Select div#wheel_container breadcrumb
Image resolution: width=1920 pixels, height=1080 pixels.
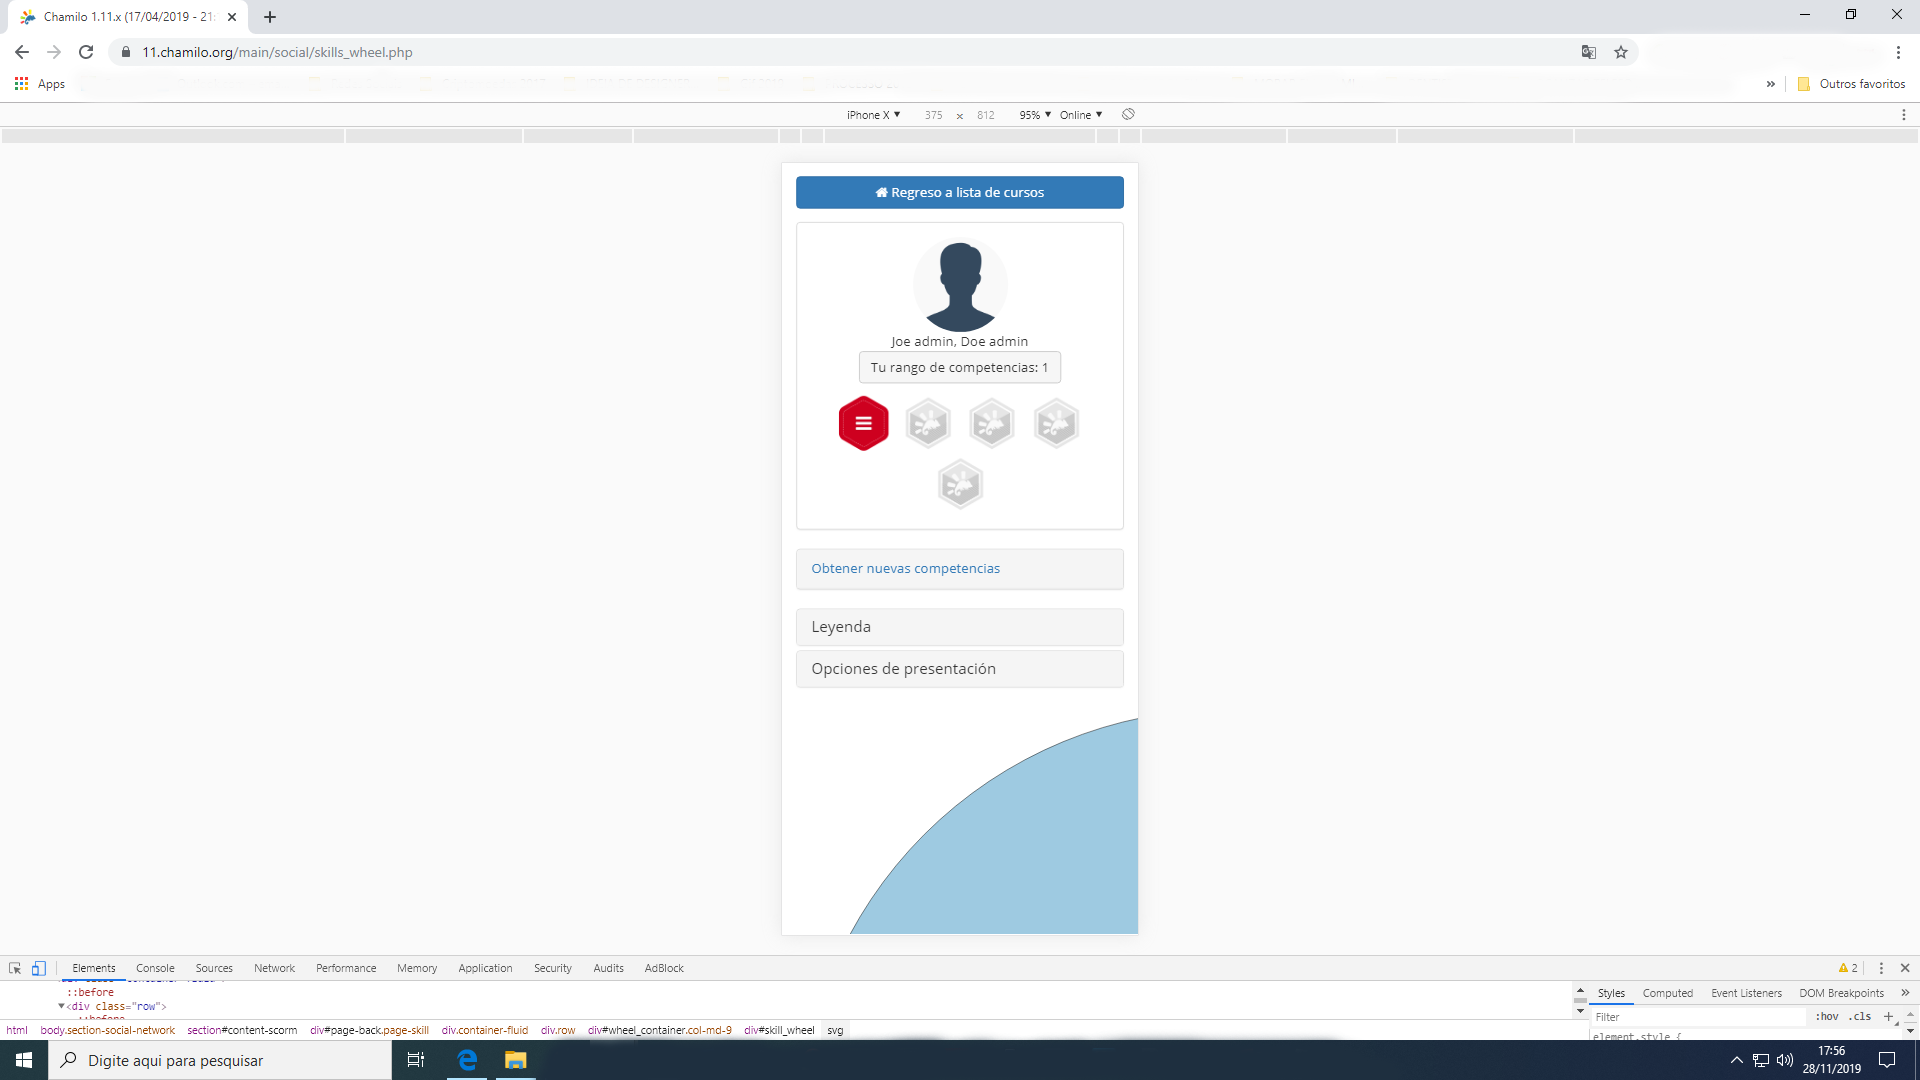tap(660, 1030)
